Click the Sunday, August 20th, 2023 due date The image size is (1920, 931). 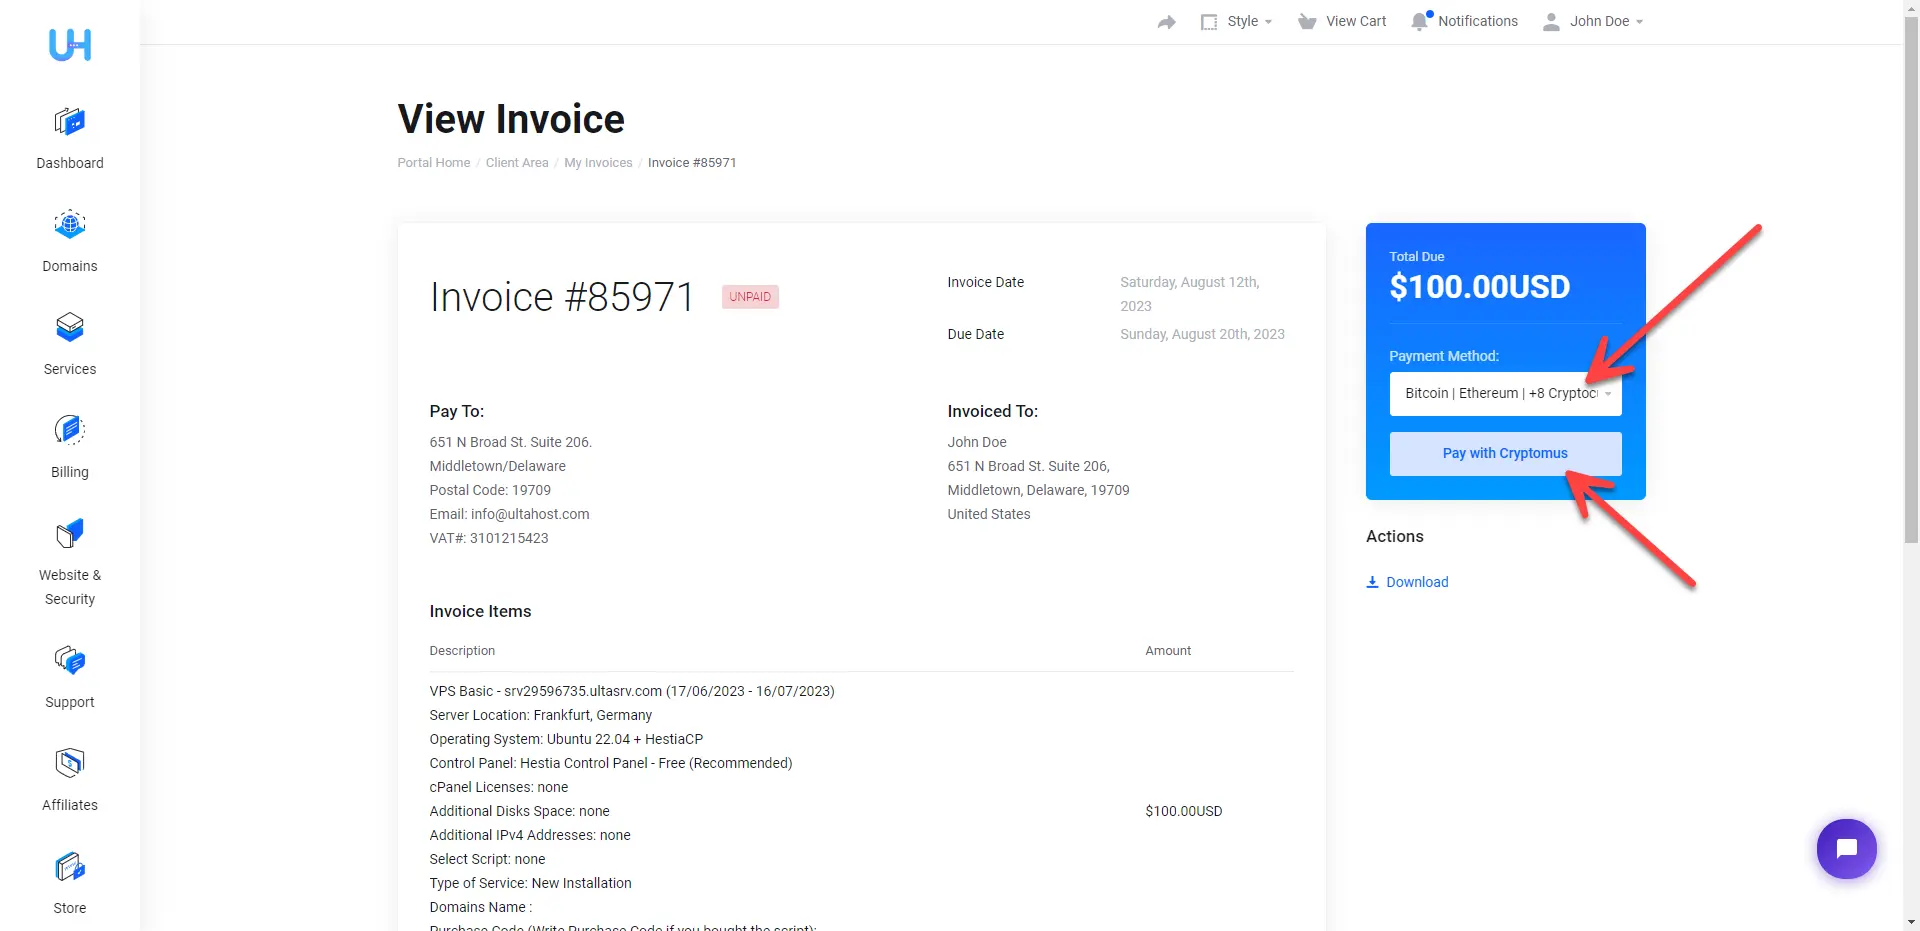click(x=1202, y=334)
